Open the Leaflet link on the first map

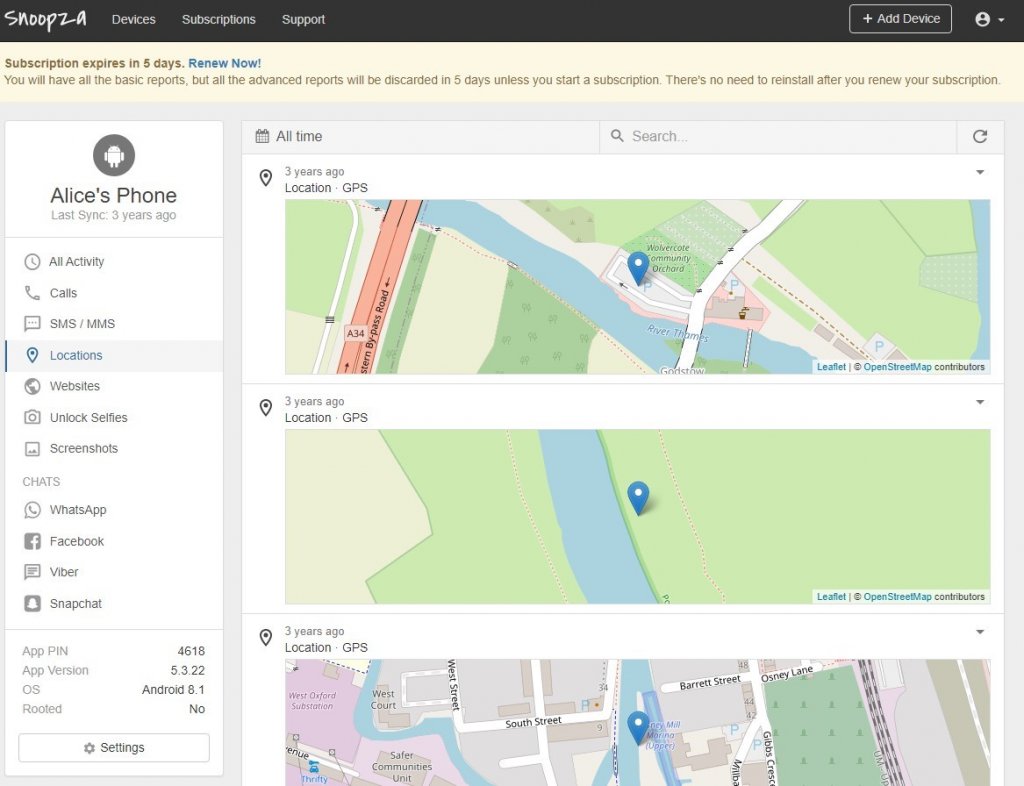point(831,367)
